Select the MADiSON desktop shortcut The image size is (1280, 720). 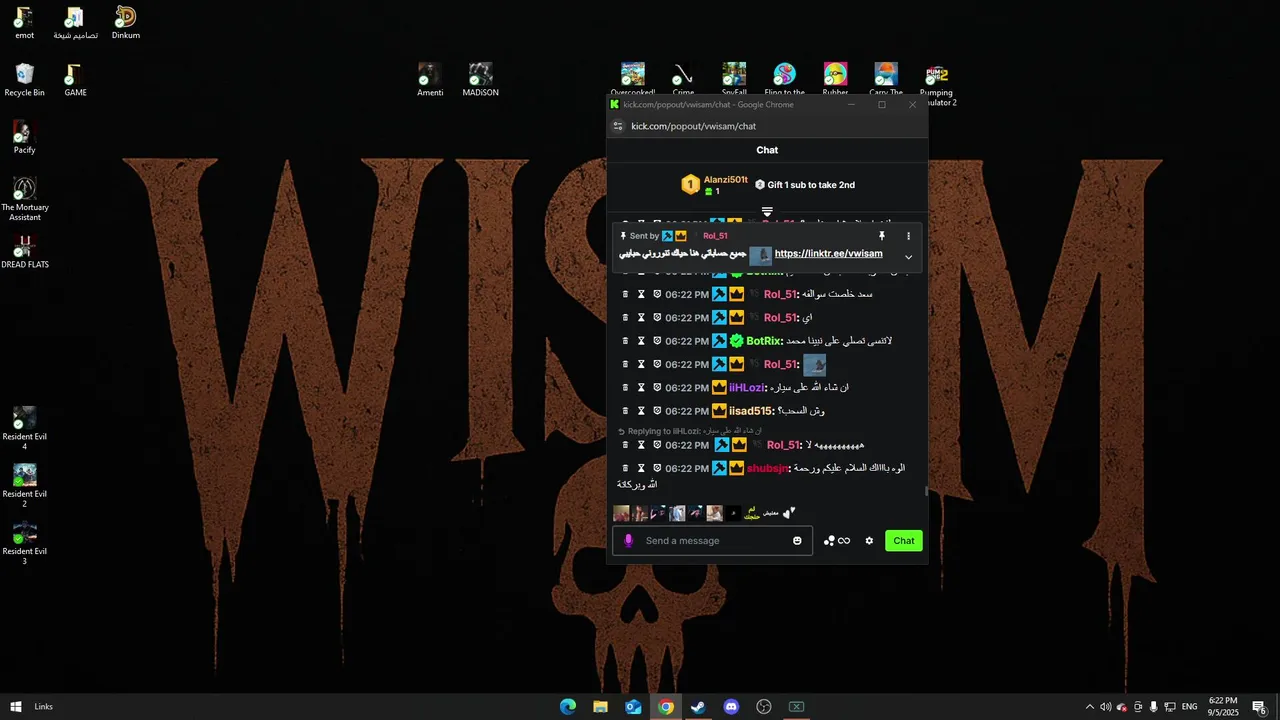coord(480,80)
